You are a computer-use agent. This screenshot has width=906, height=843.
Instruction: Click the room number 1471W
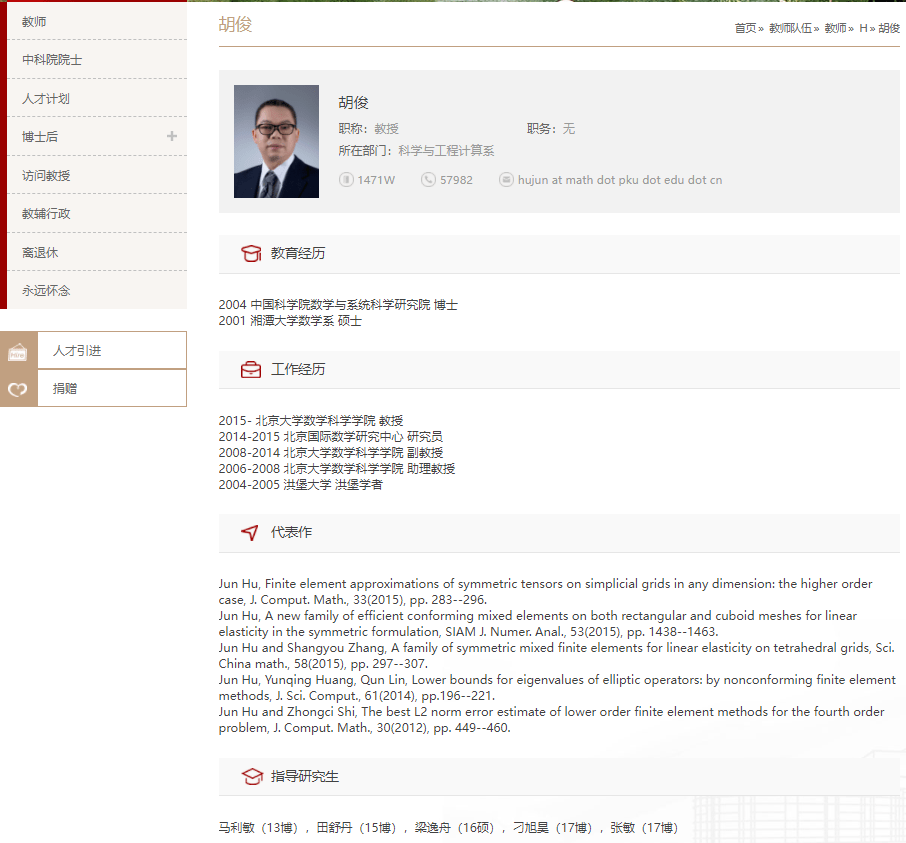[x=376, y=180]
